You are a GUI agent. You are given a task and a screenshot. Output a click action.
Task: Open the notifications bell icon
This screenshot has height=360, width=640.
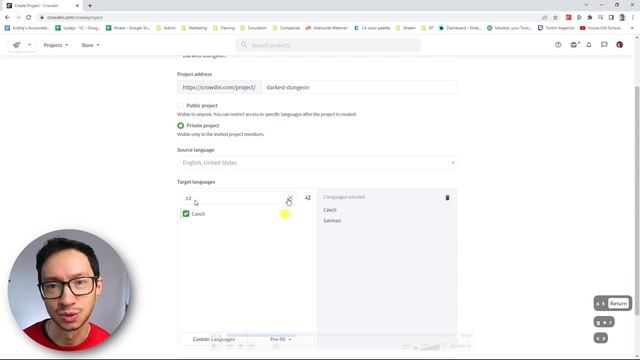click(589, 45)
